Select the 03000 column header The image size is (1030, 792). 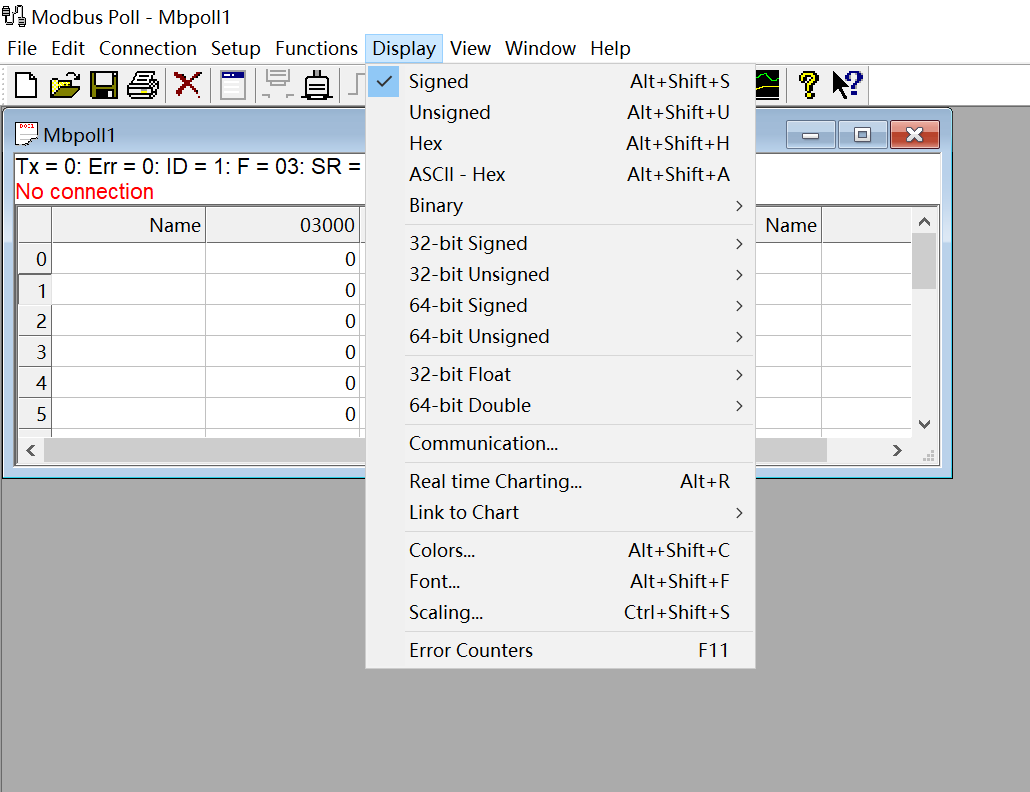click(282, 225)
